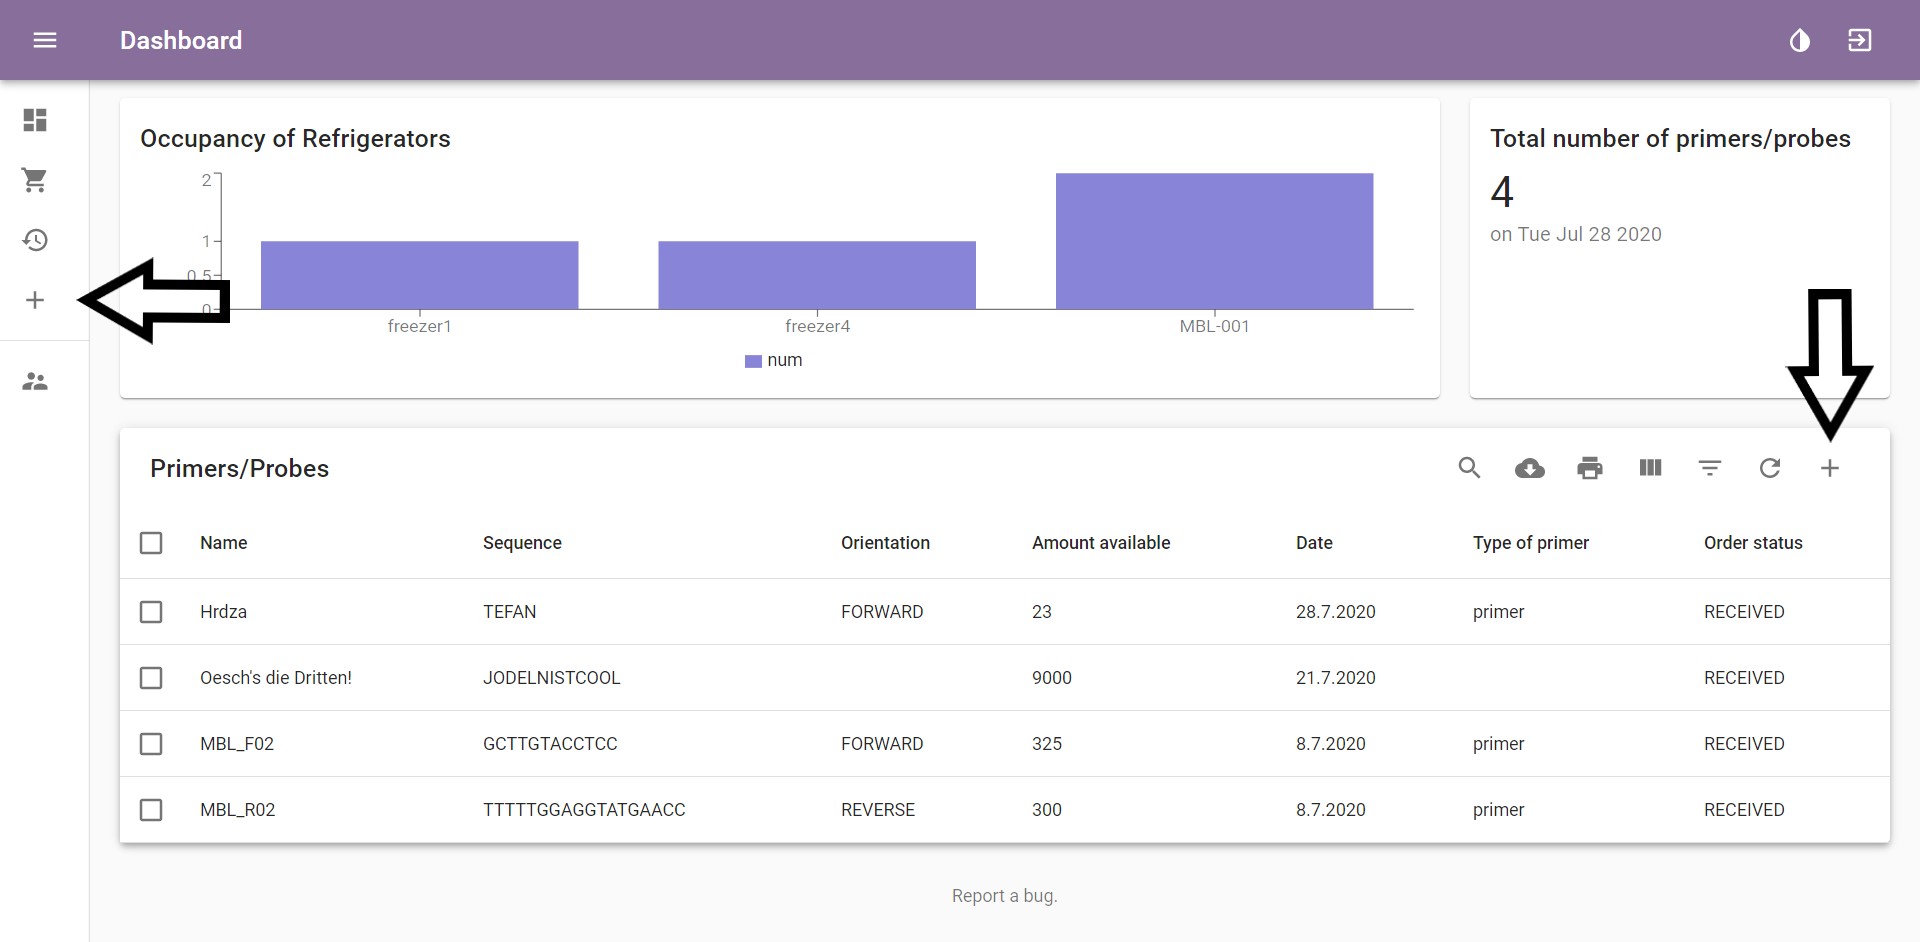The width and height of the screenshot is (1920, 942).
Task: Click the 300 amount cell
Action: tap(1047, 810)
